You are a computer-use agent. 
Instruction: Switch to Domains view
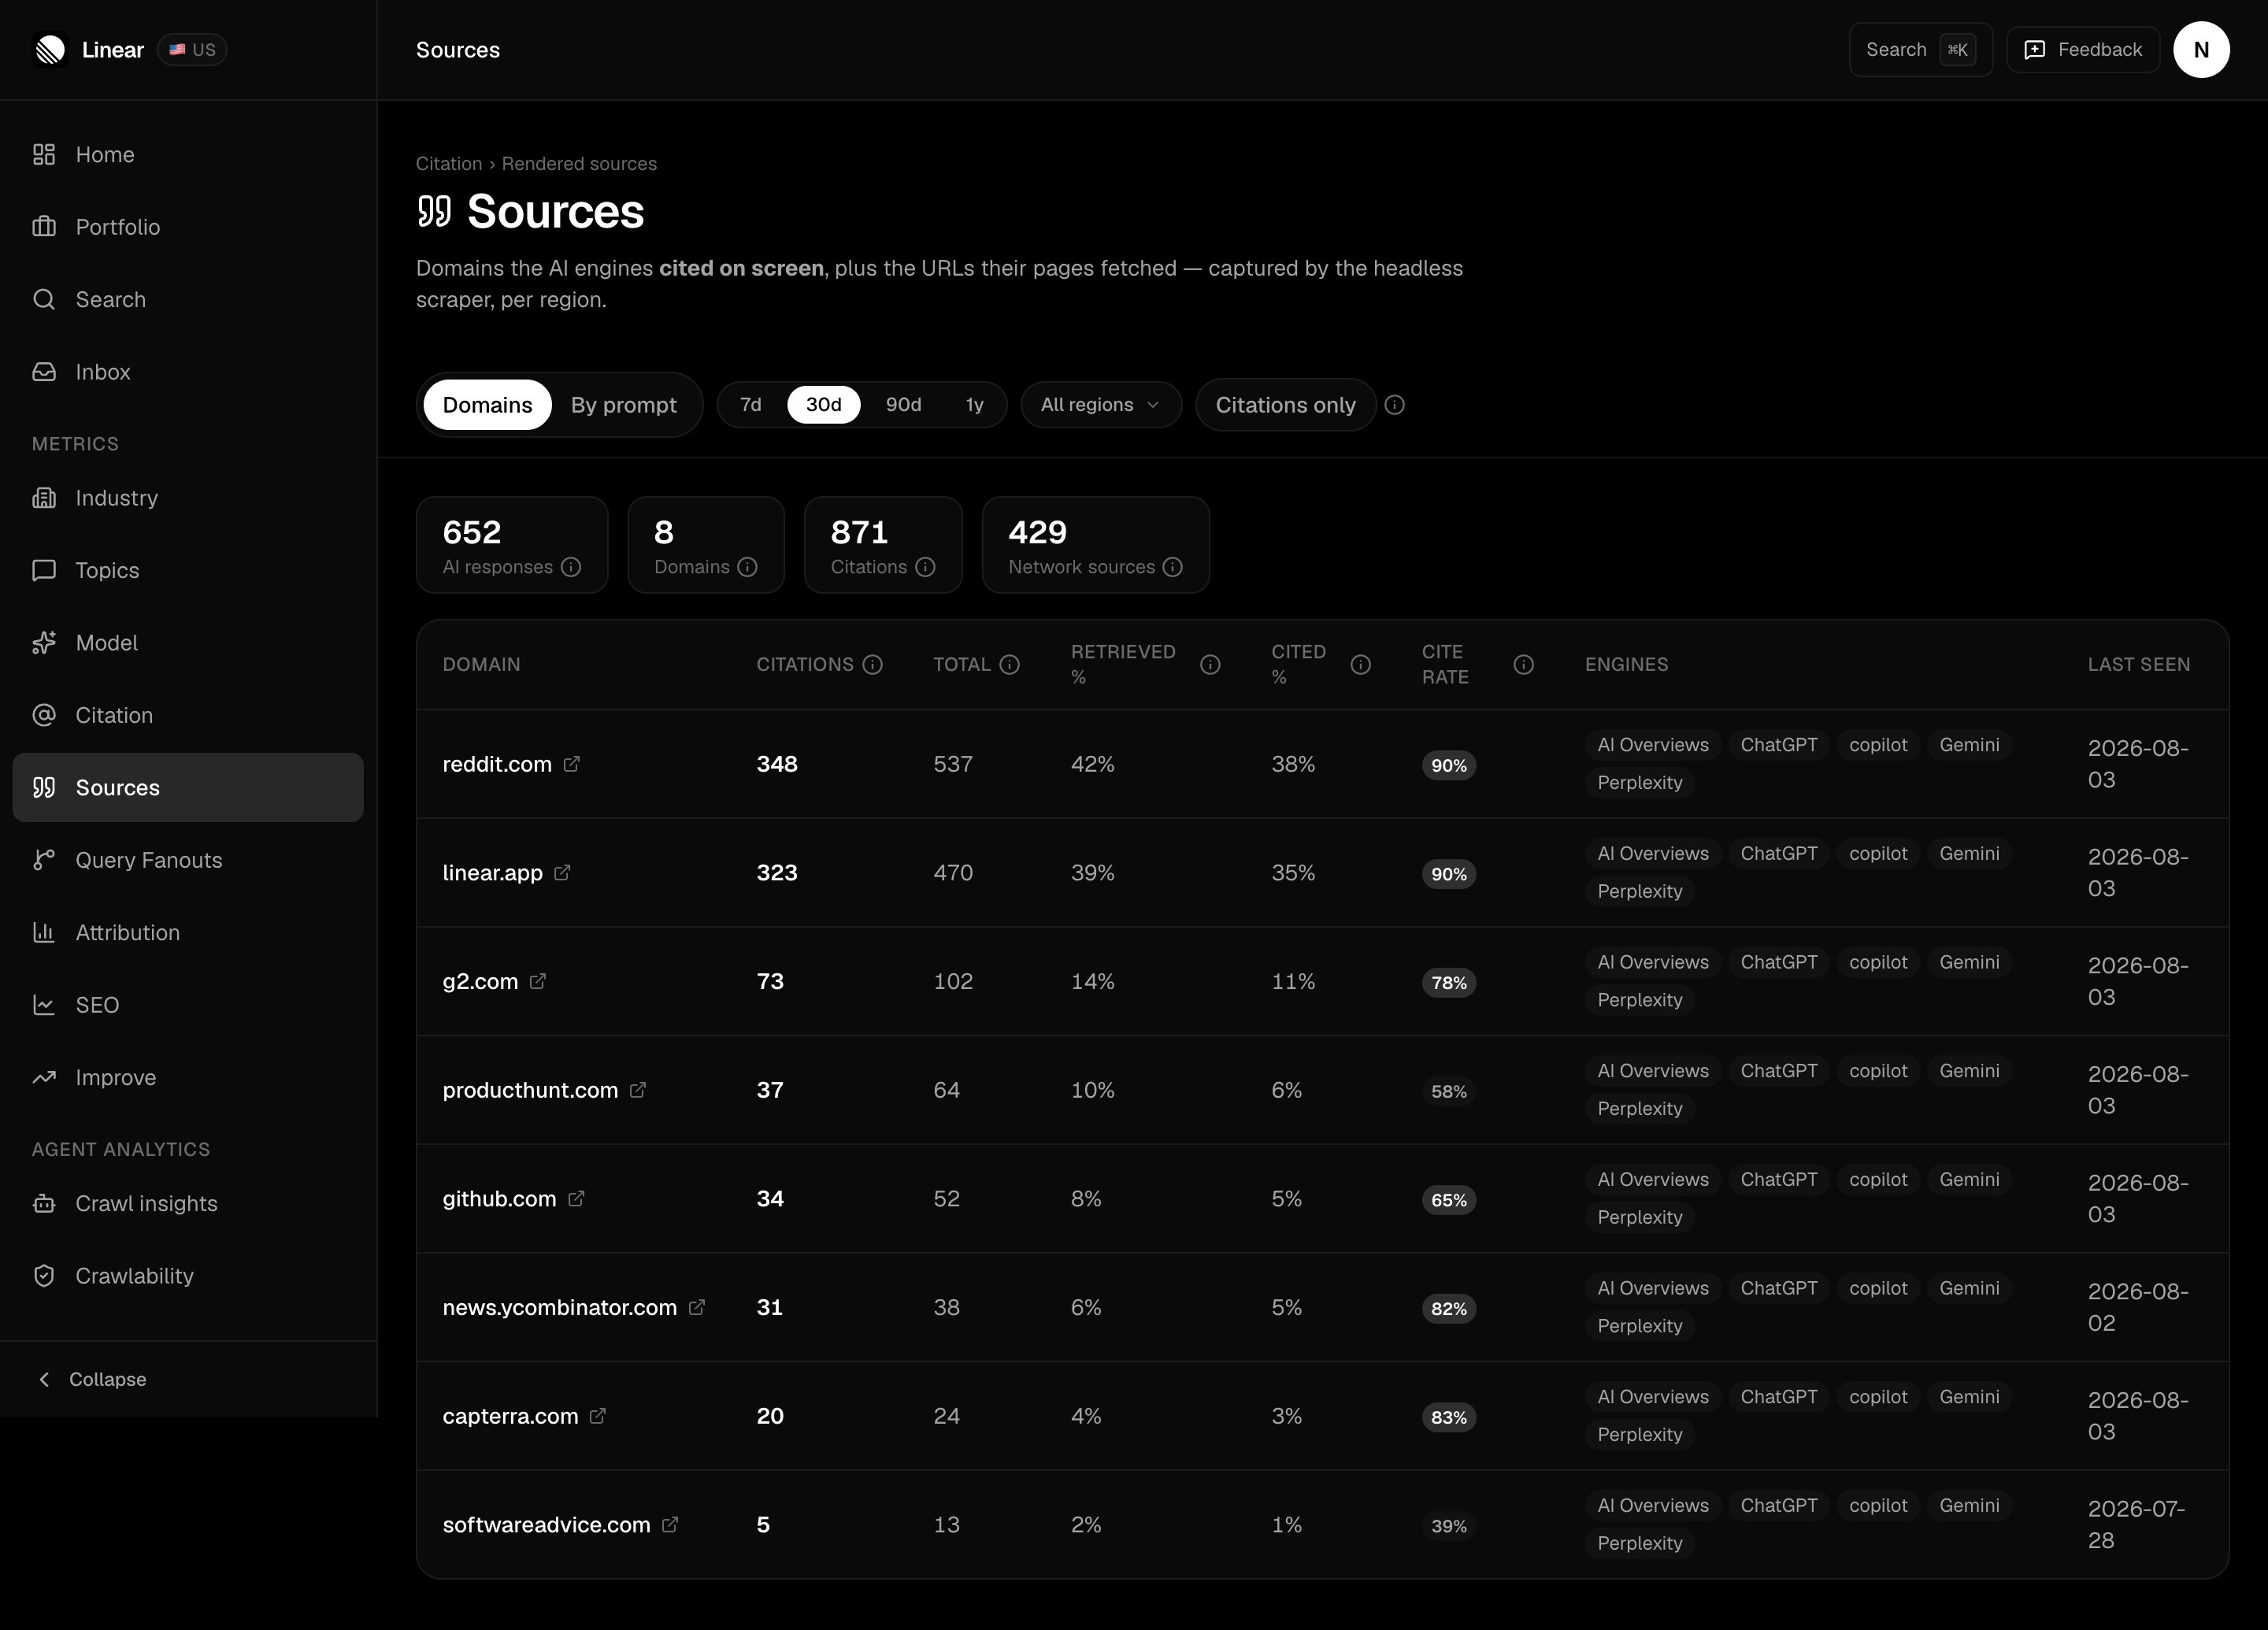point(487,405)
